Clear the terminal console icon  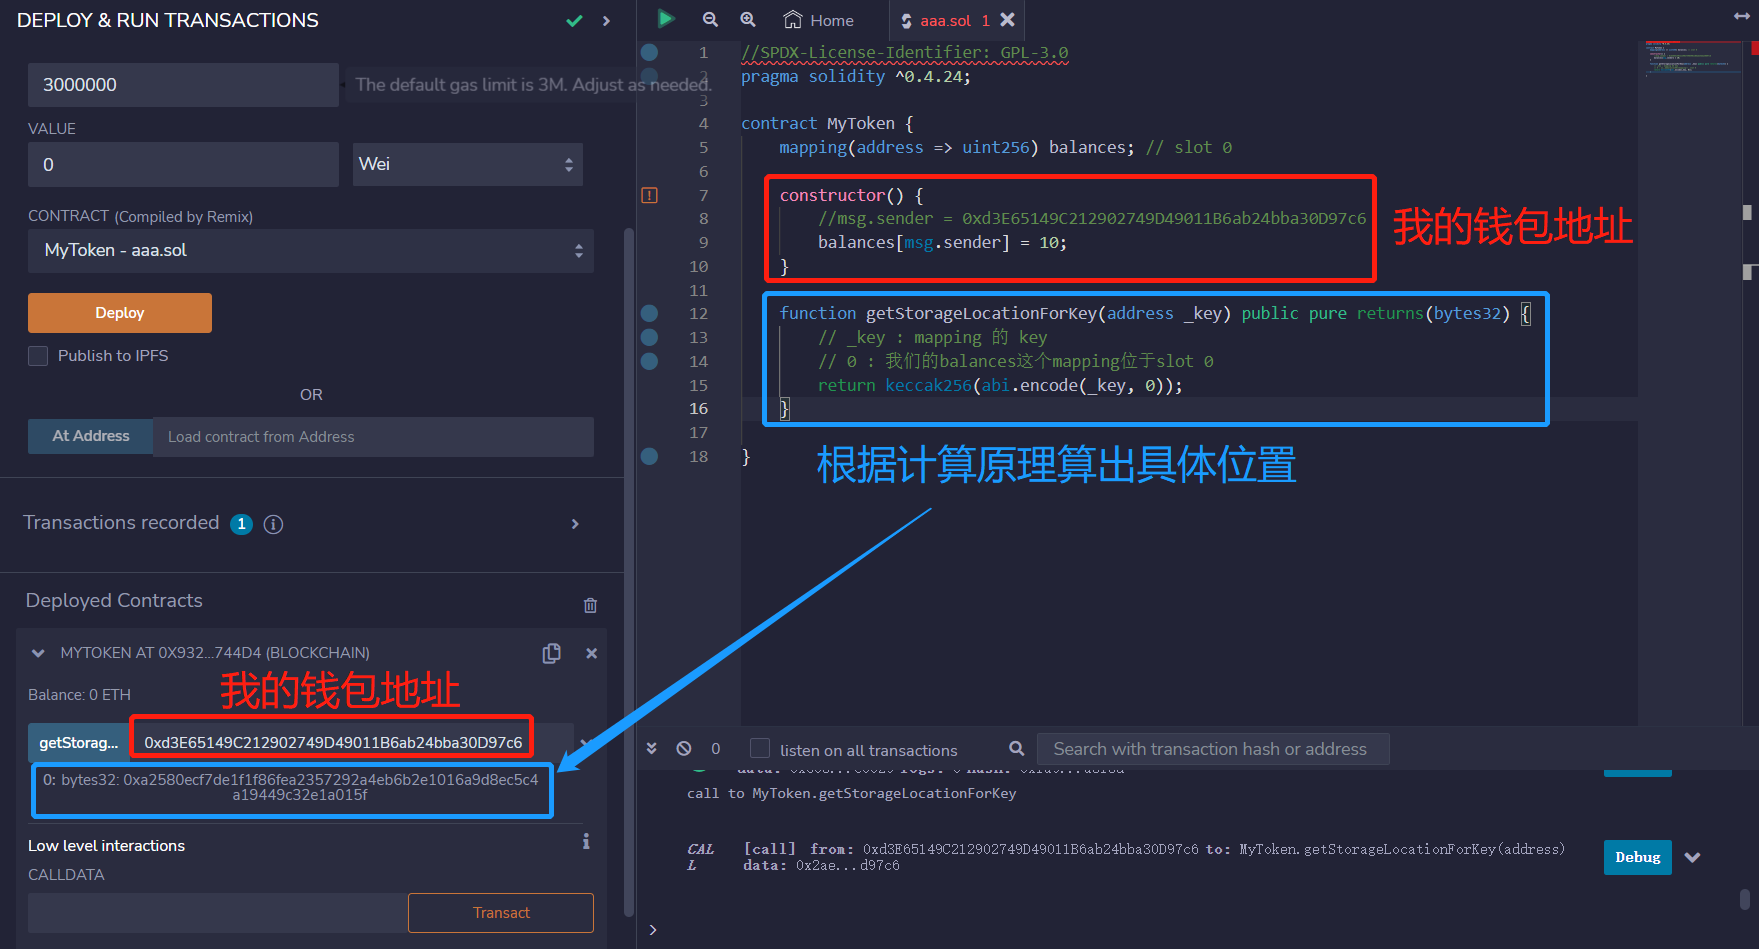(x=684, y=748)
